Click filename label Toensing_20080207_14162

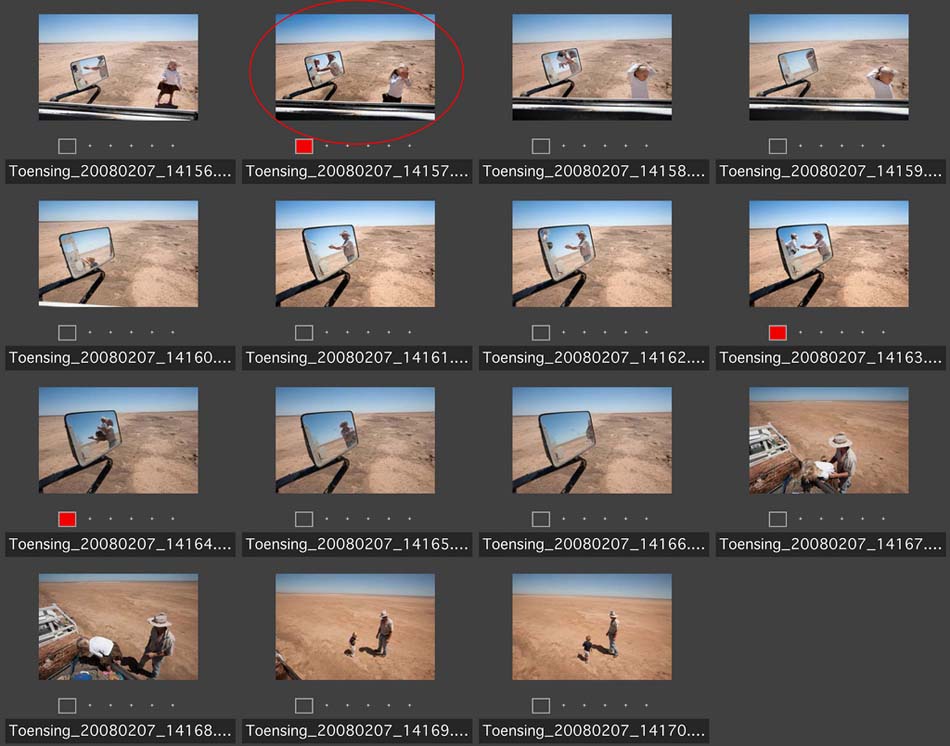pos(594,358)
